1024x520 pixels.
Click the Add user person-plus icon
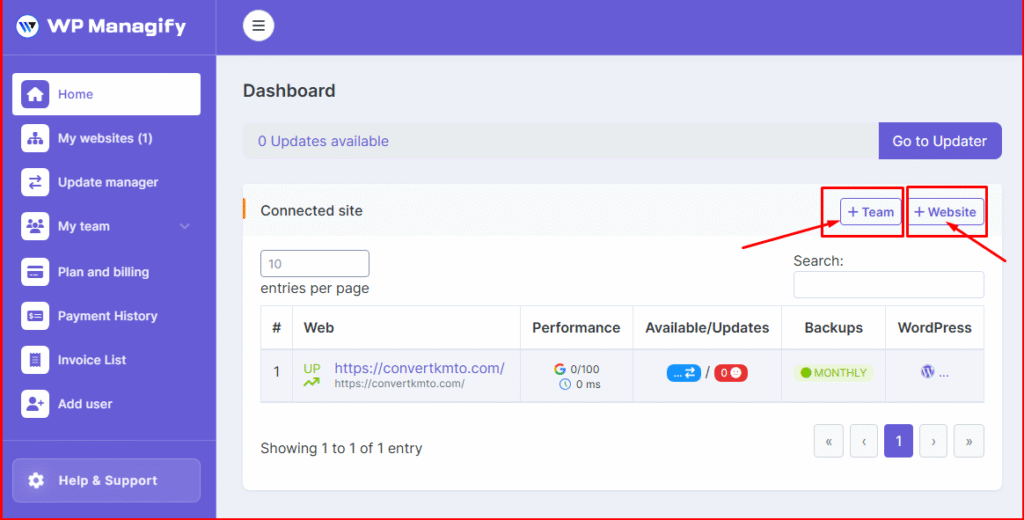[35, 404]
